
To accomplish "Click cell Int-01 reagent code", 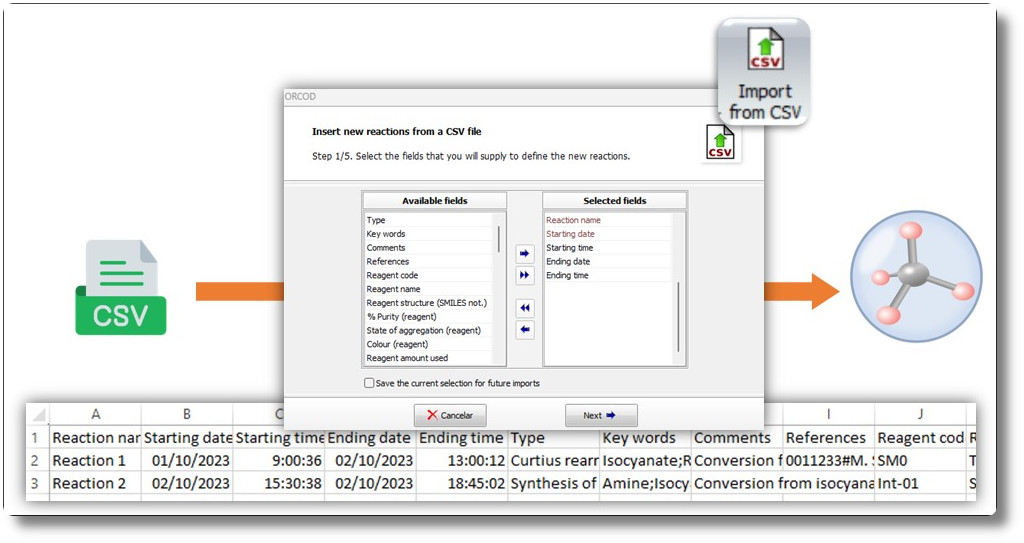I will [x=920, y=484].
